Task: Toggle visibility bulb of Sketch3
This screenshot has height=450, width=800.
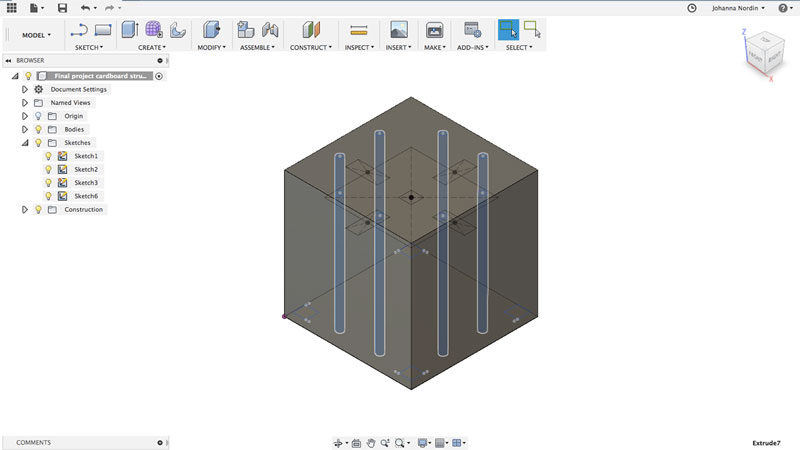Action: tap(48, 183)
